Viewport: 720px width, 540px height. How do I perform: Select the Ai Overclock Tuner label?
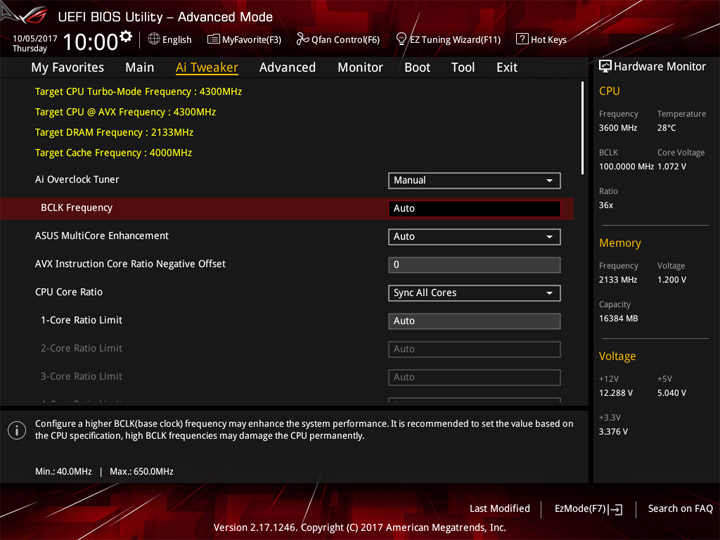click(77, 180)
